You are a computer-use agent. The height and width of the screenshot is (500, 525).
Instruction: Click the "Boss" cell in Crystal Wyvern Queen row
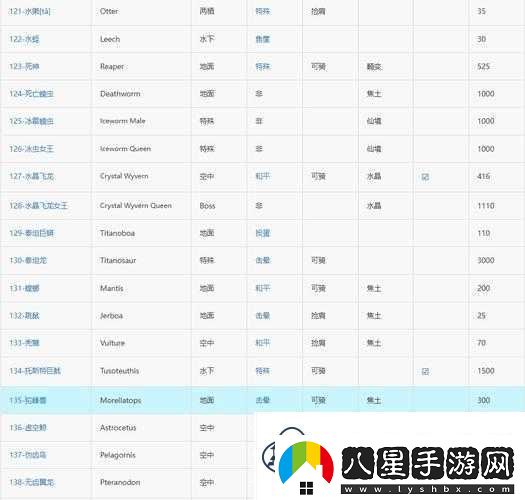coord(207,205)
